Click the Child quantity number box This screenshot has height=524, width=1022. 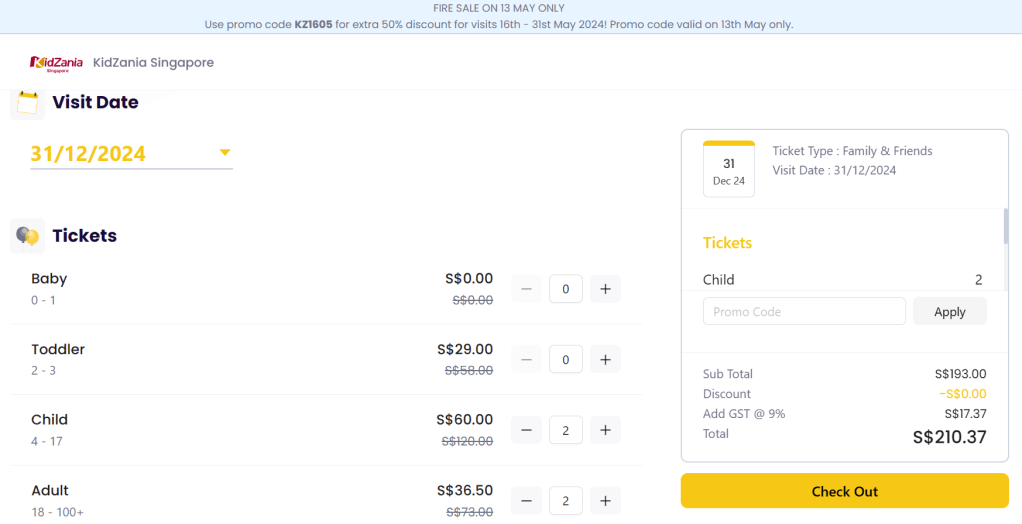point(566,430)
